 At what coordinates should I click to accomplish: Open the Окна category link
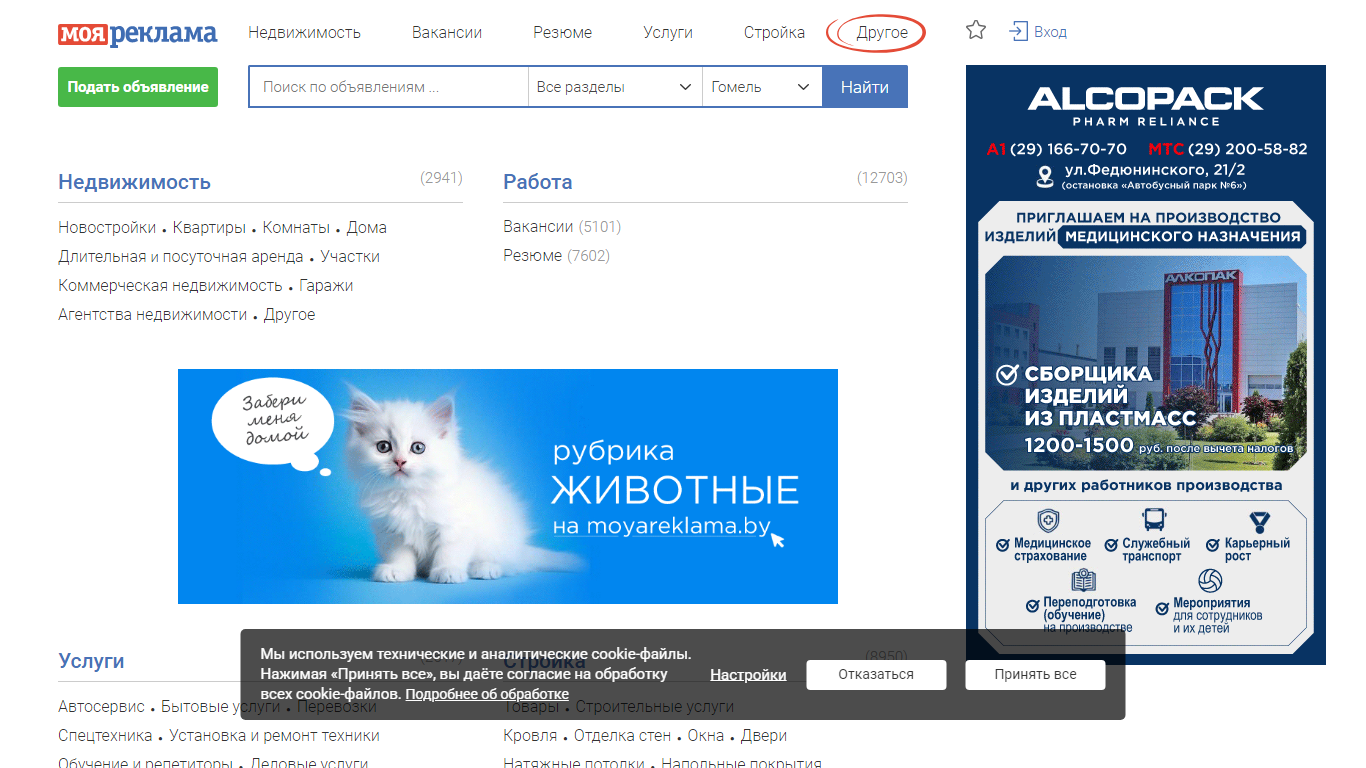pos(706,735)
